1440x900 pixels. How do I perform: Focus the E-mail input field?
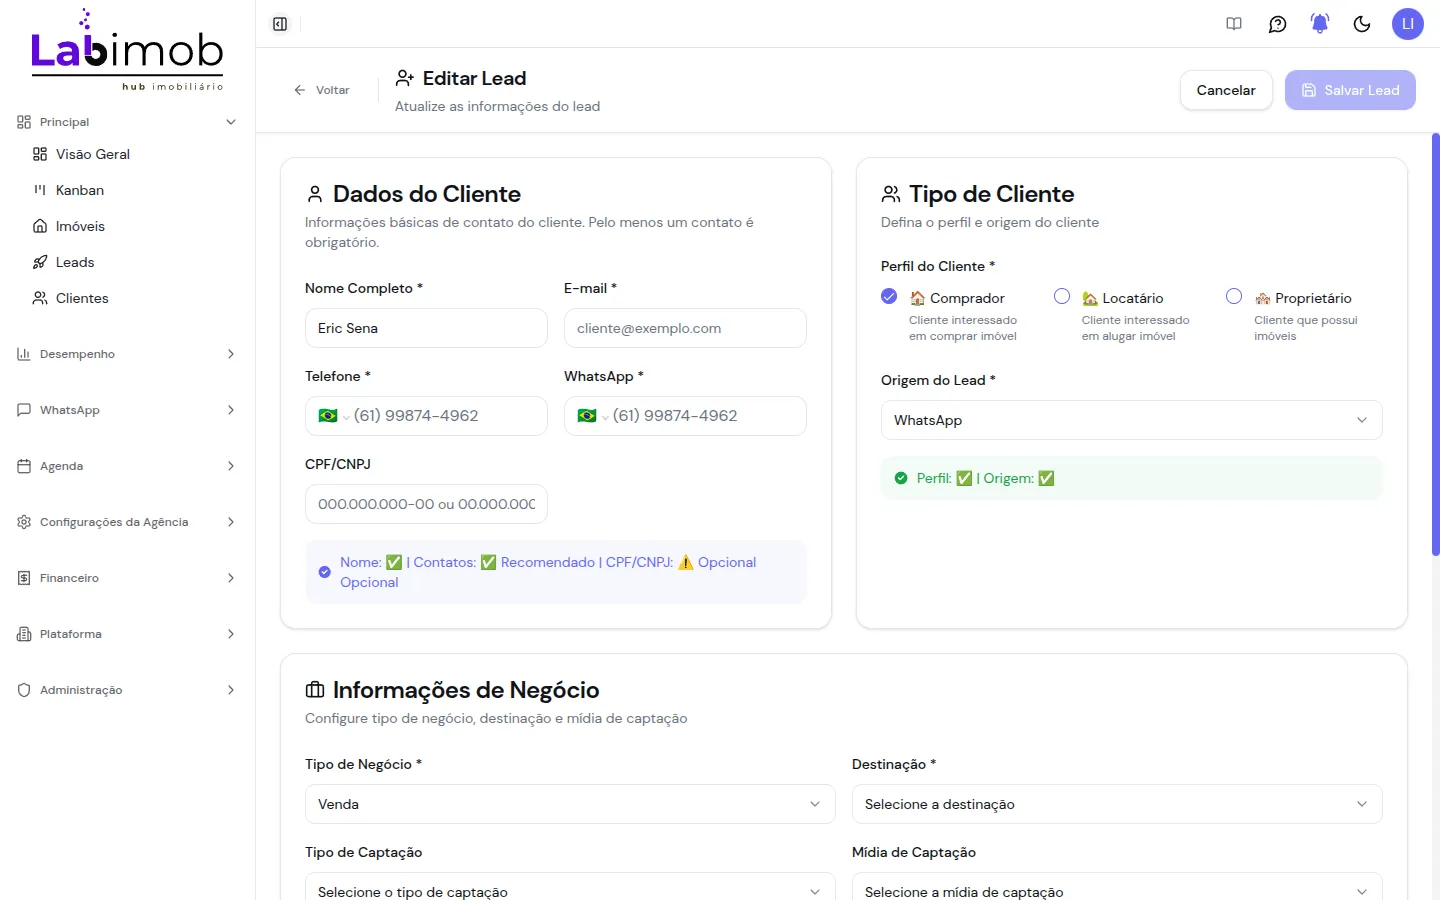(x=685, y=328)
